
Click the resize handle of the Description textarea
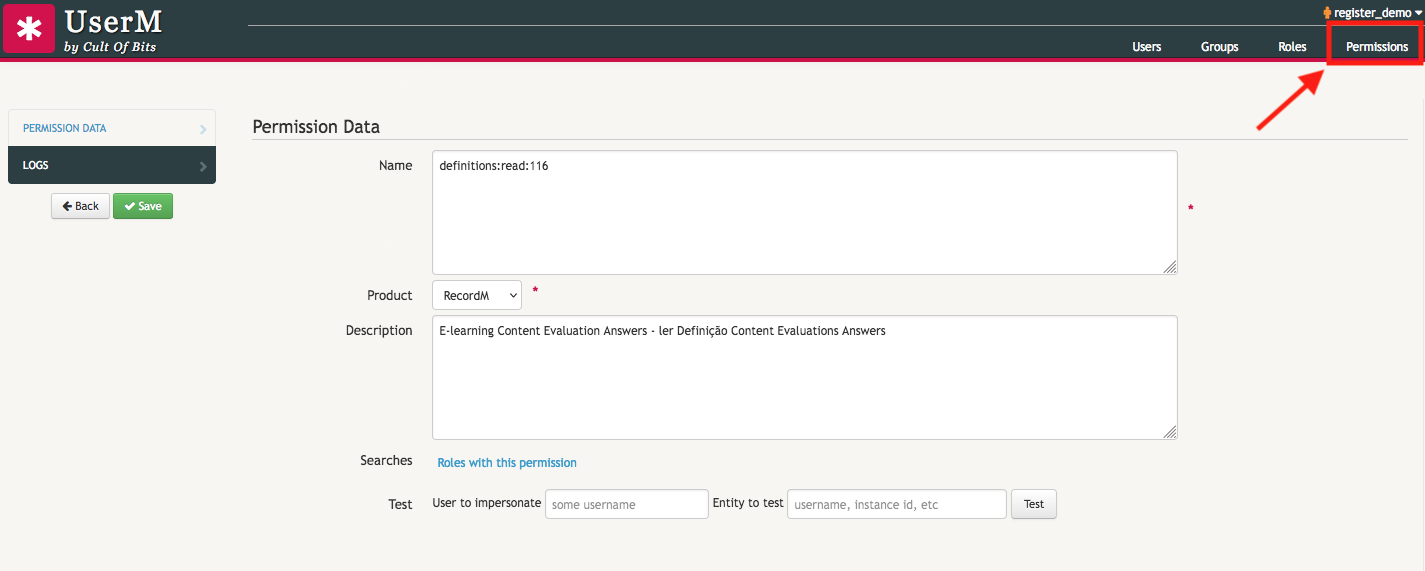point(1170,432)
